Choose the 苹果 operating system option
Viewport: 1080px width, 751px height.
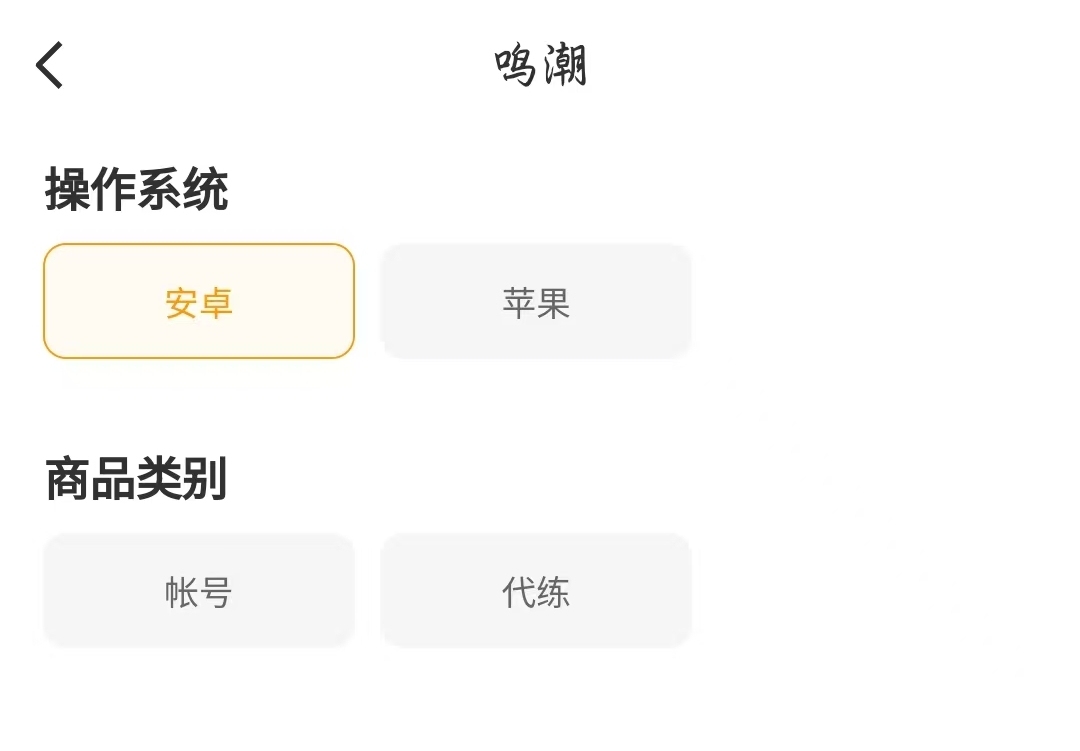tap(536, 301)
